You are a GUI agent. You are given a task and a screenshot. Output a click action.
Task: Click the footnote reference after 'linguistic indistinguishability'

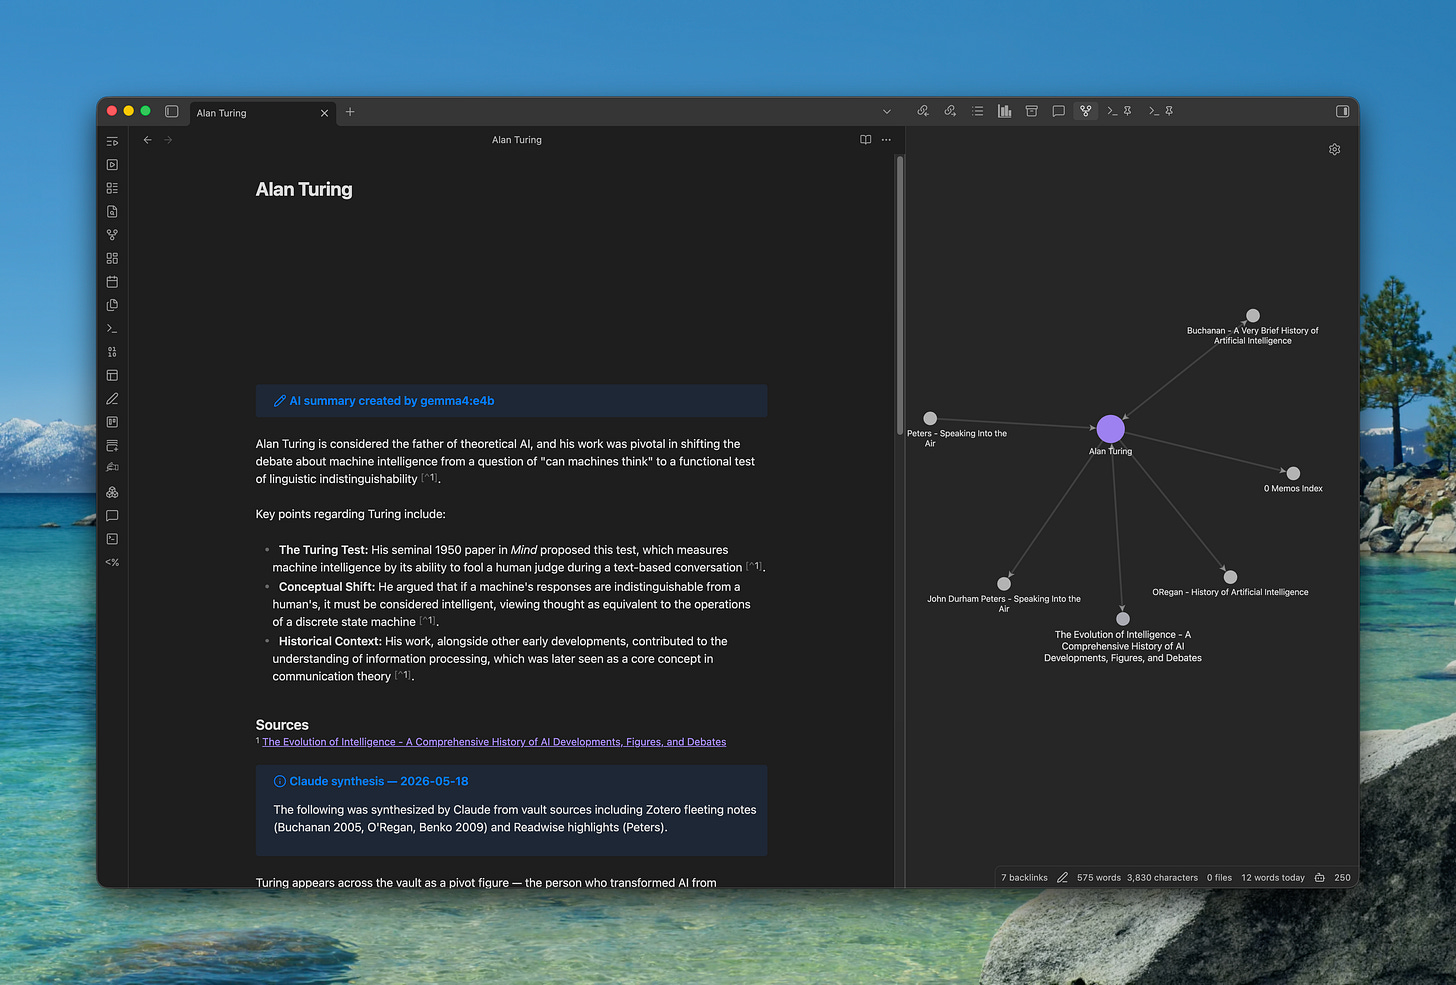click(x=429, y=478)
